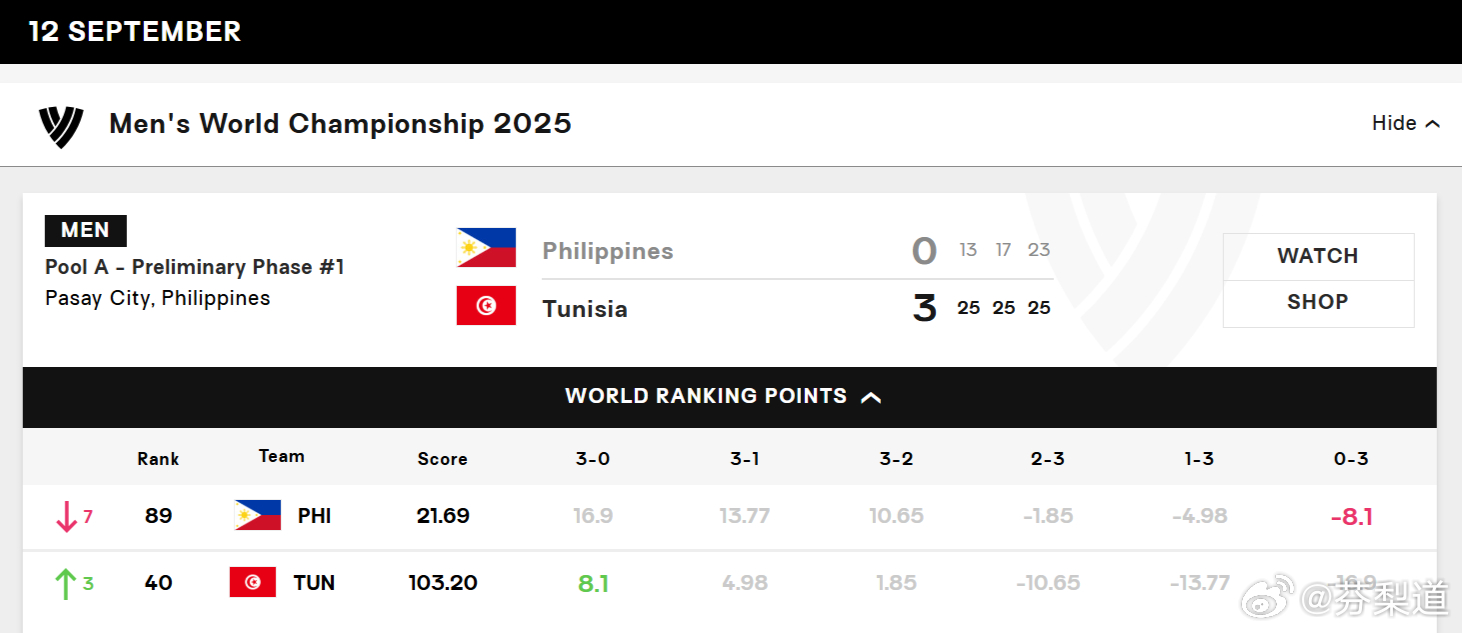
Task: Click the Philippines flag in match header
Action: tap(486, 247)
